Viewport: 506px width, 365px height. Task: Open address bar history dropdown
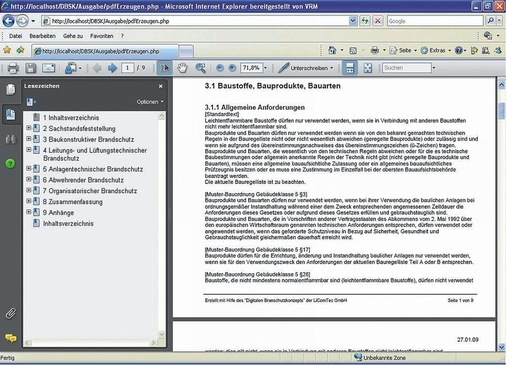[353, 21]
